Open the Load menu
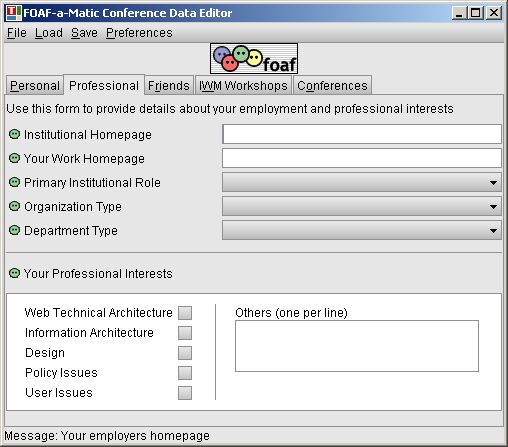 point(49,33)
